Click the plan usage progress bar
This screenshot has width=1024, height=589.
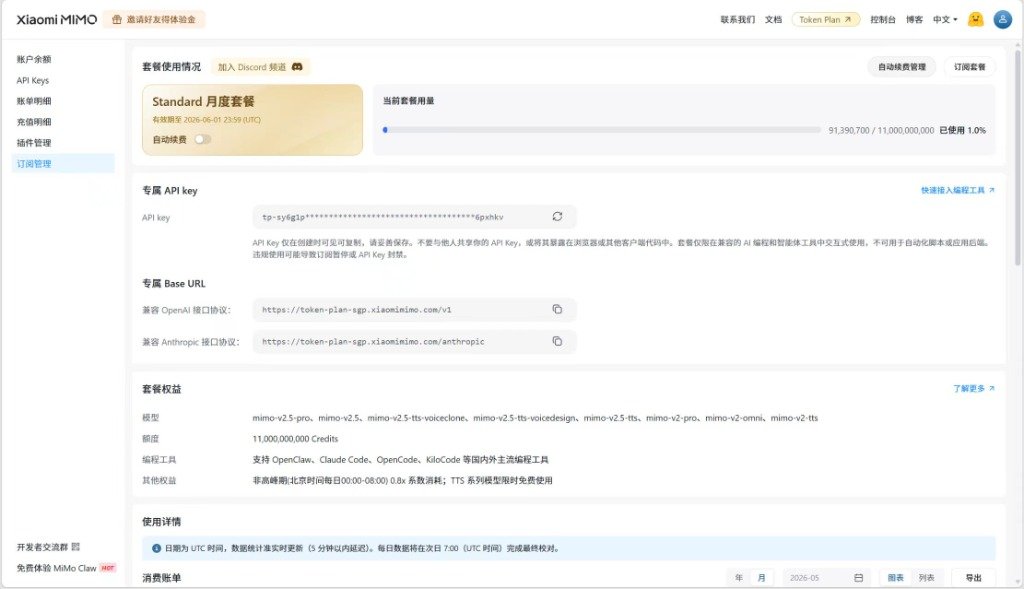pos(602,130)
